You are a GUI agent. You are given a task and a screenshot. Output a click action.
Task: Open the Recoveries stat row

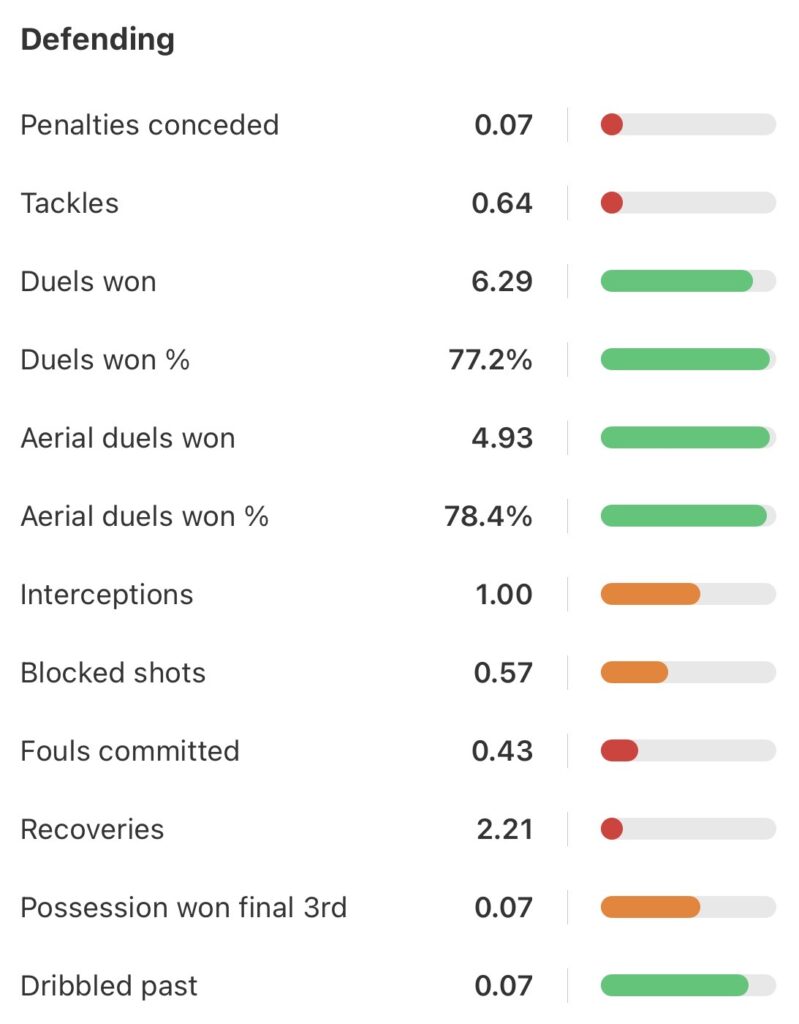[x=92, y=829]
